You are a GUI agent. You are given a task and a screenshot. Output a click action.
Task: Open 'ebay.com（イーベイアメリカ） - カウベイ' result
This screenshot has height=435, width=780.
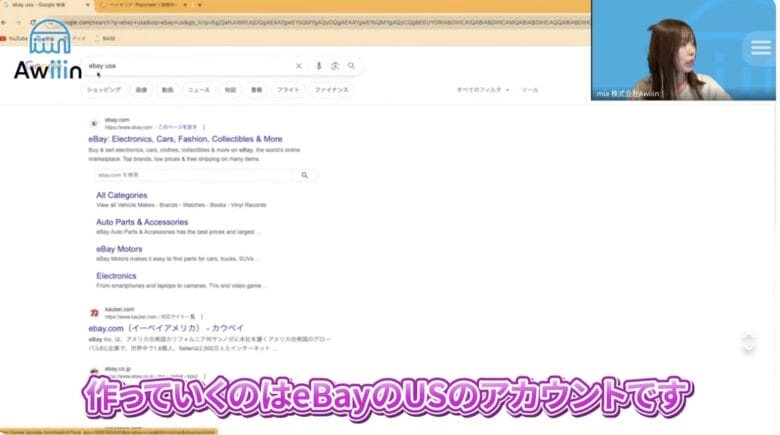pyautogui.click(x=166, y=328)
